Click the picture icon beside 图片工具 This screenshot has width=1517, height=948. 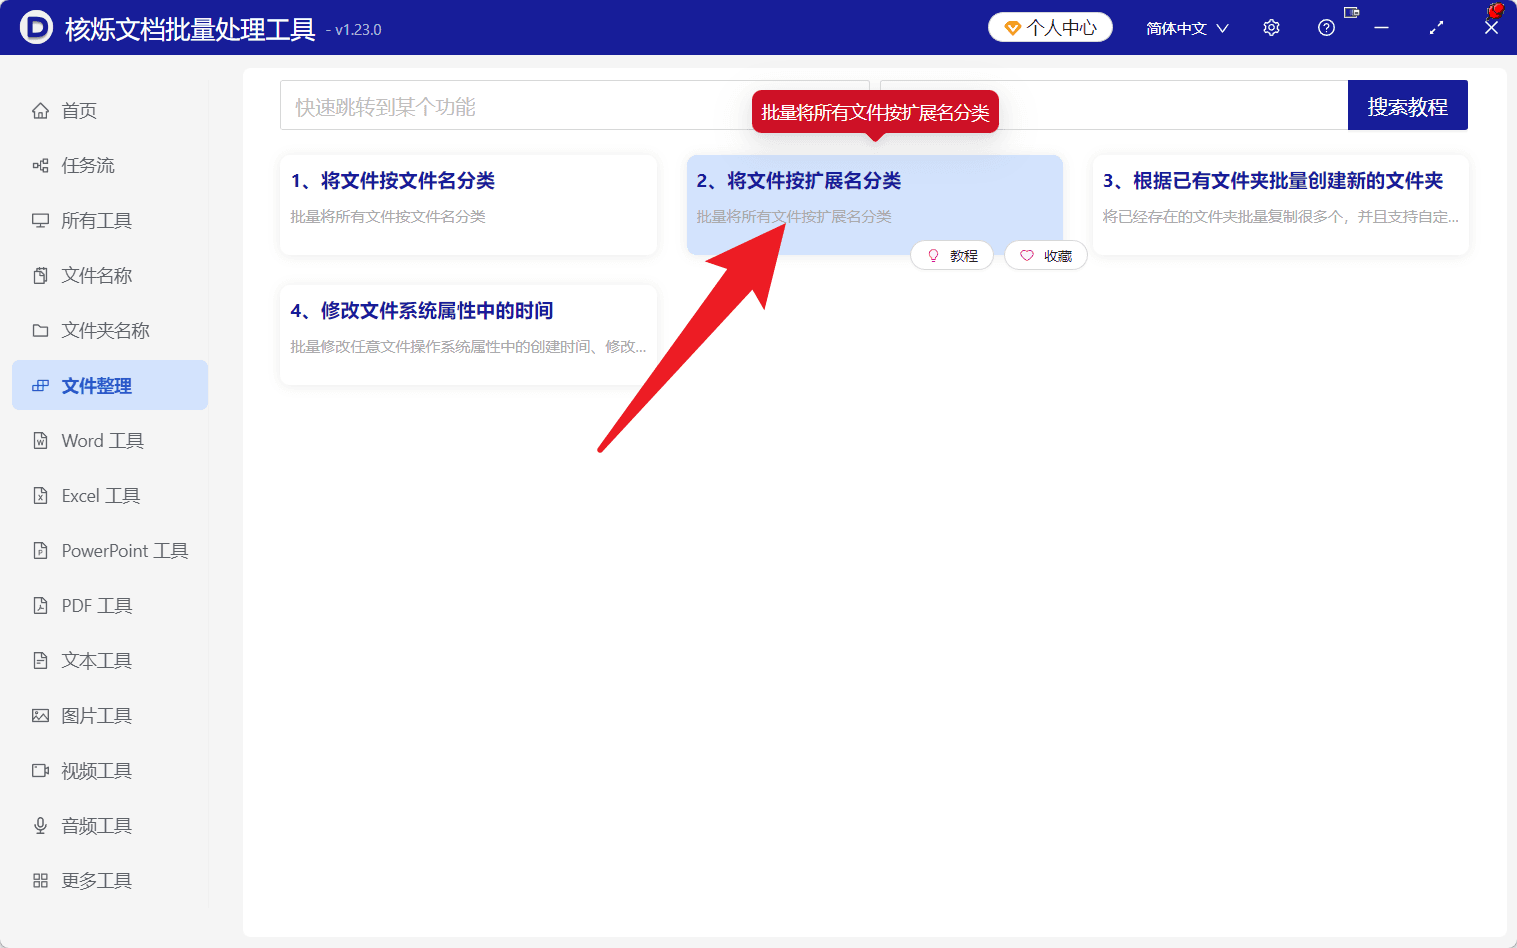(x=40, y=716)
